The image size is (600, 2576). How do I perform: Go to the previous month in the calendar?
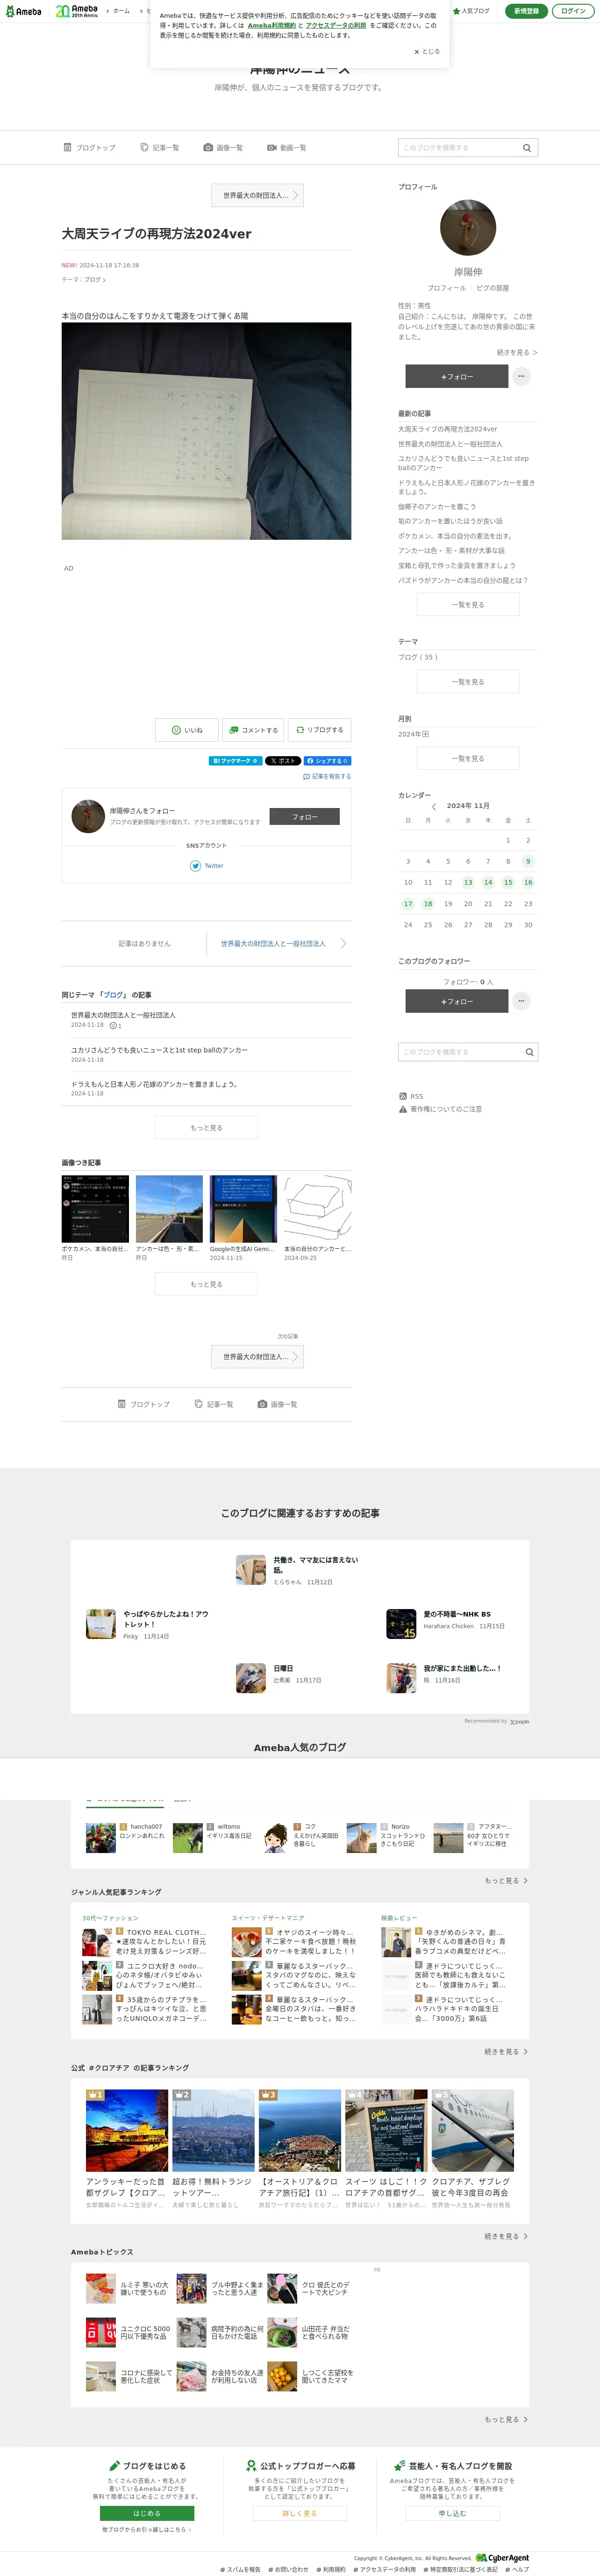coord(434,806)
